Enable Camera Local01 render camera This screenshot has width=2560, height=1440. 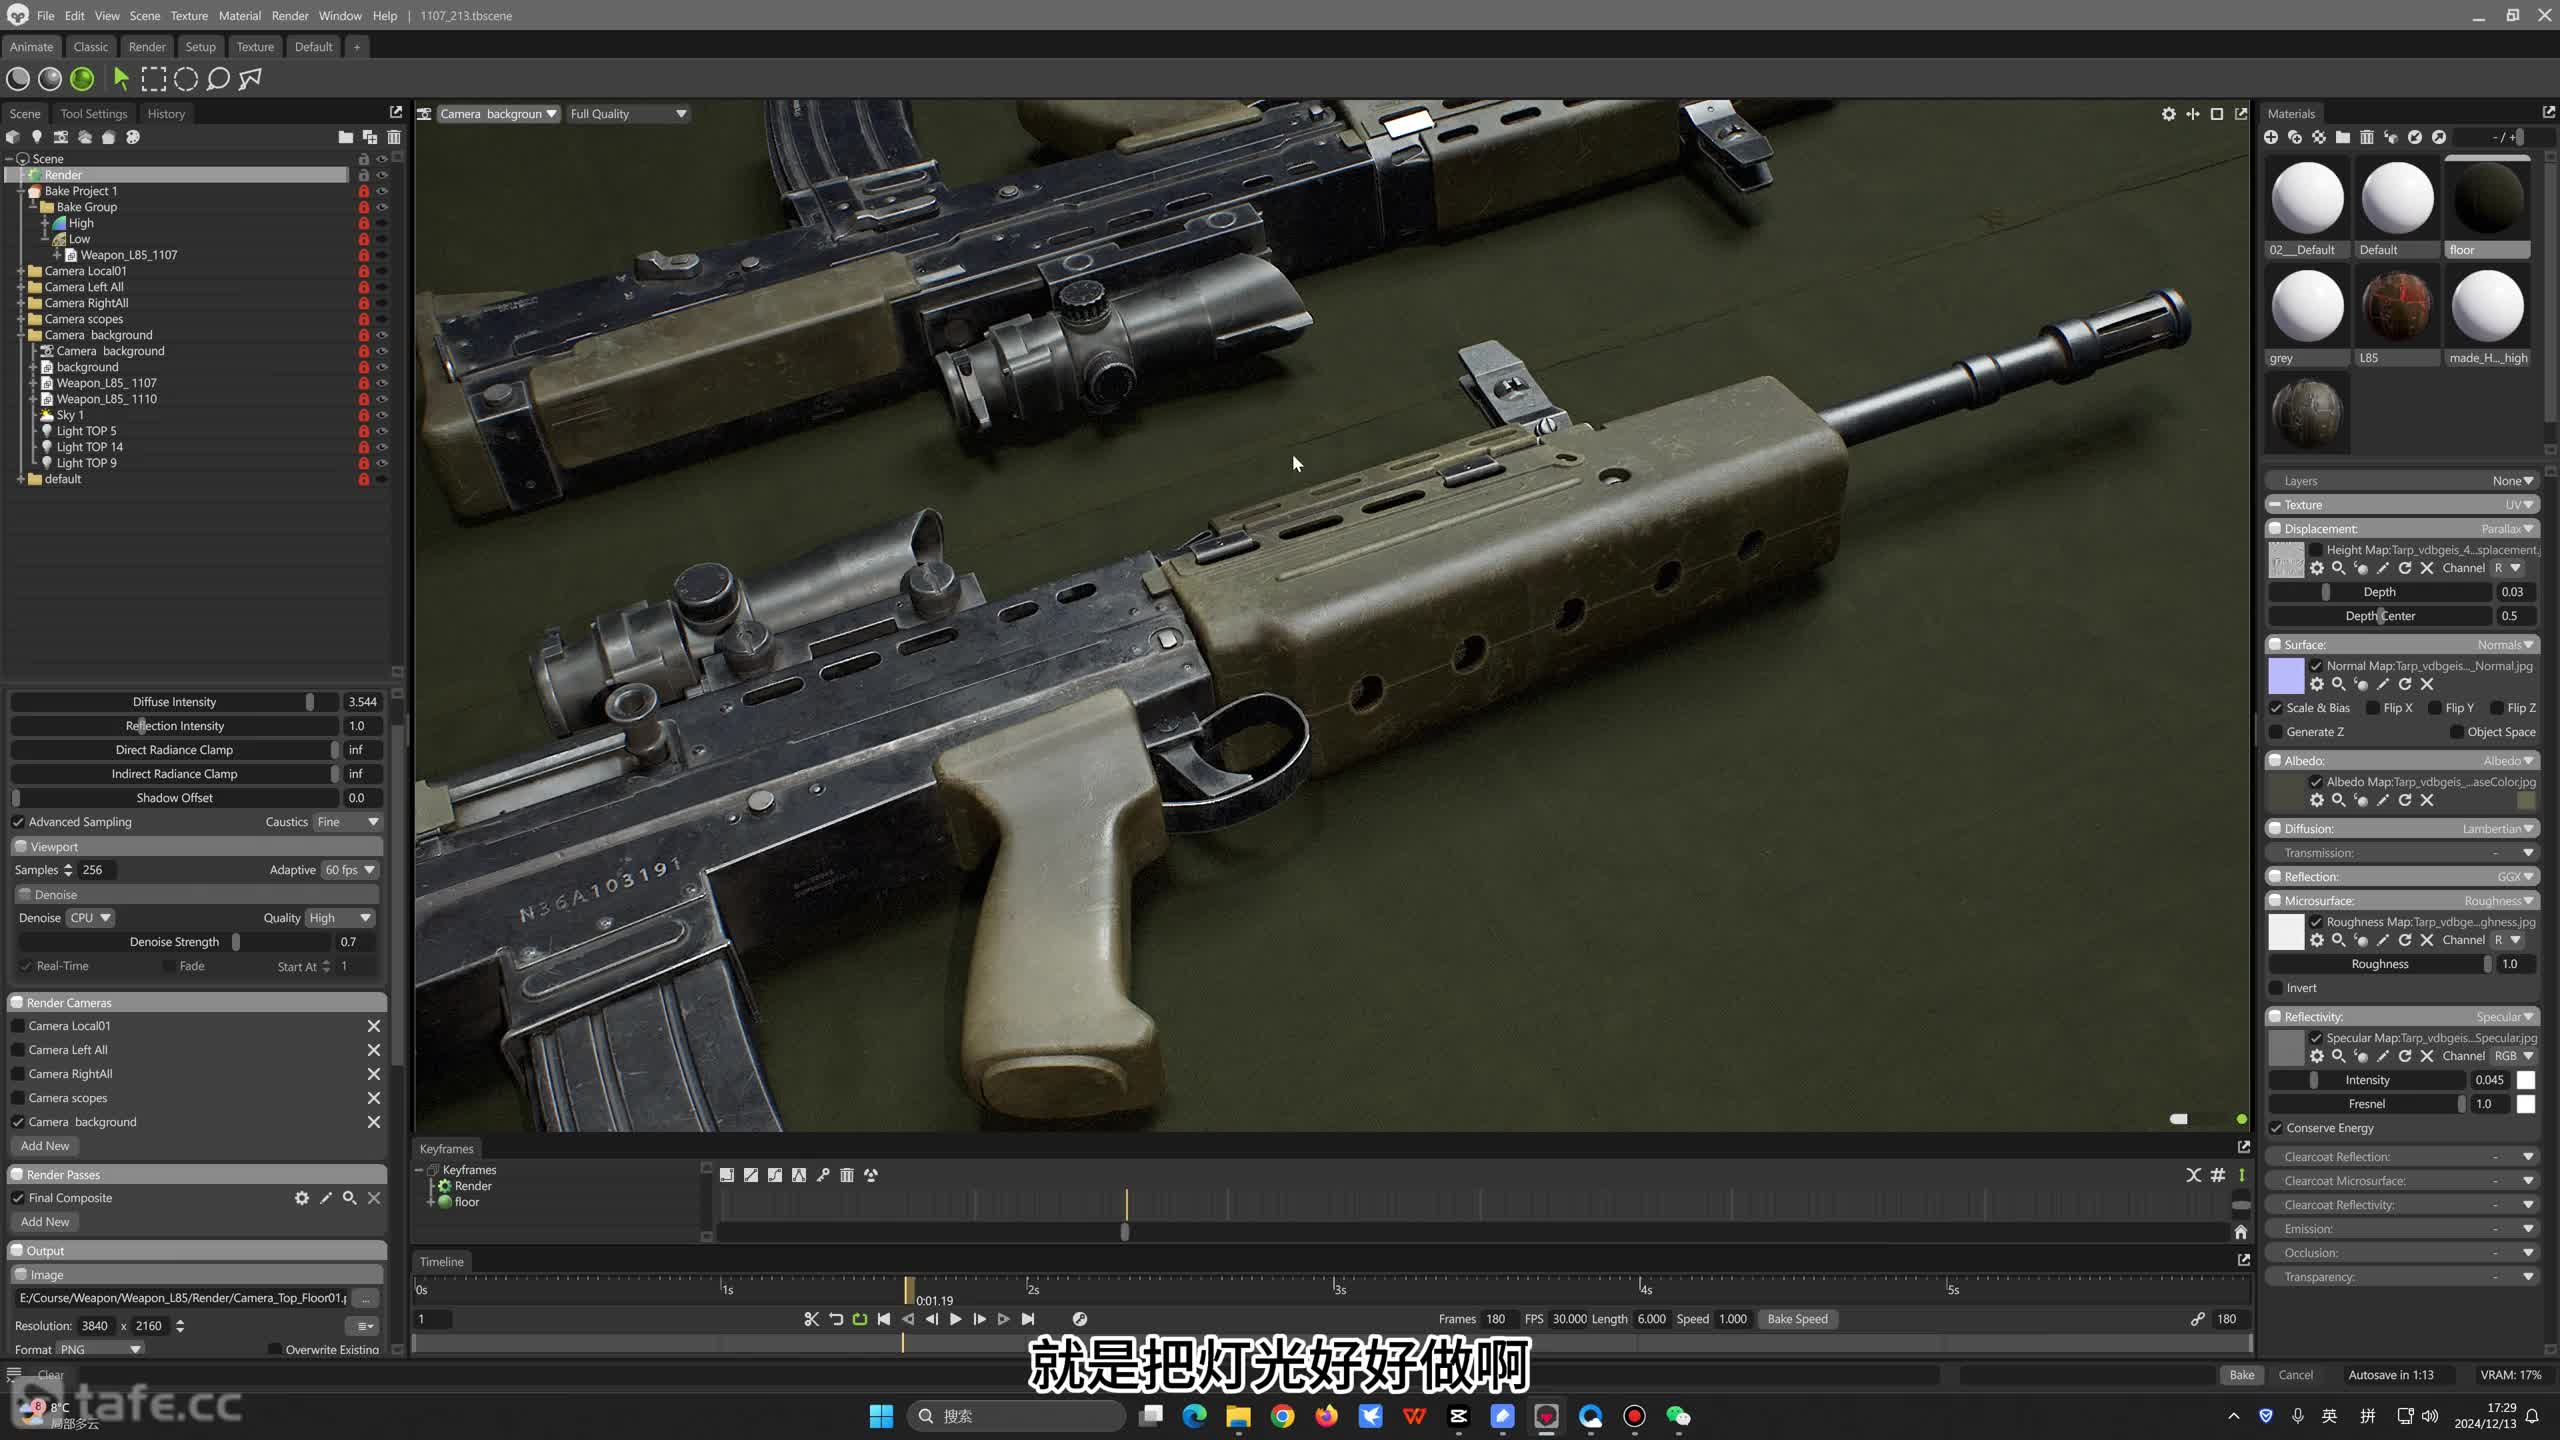18,1026
